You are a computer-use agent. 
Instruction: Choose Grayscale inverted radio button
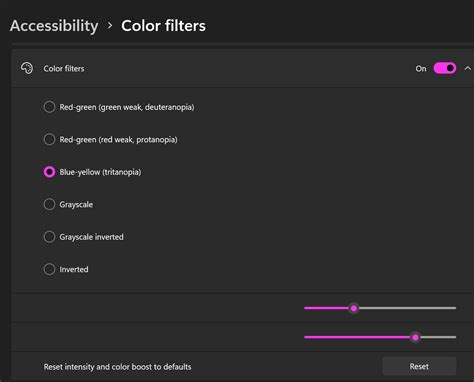[49, 237]
